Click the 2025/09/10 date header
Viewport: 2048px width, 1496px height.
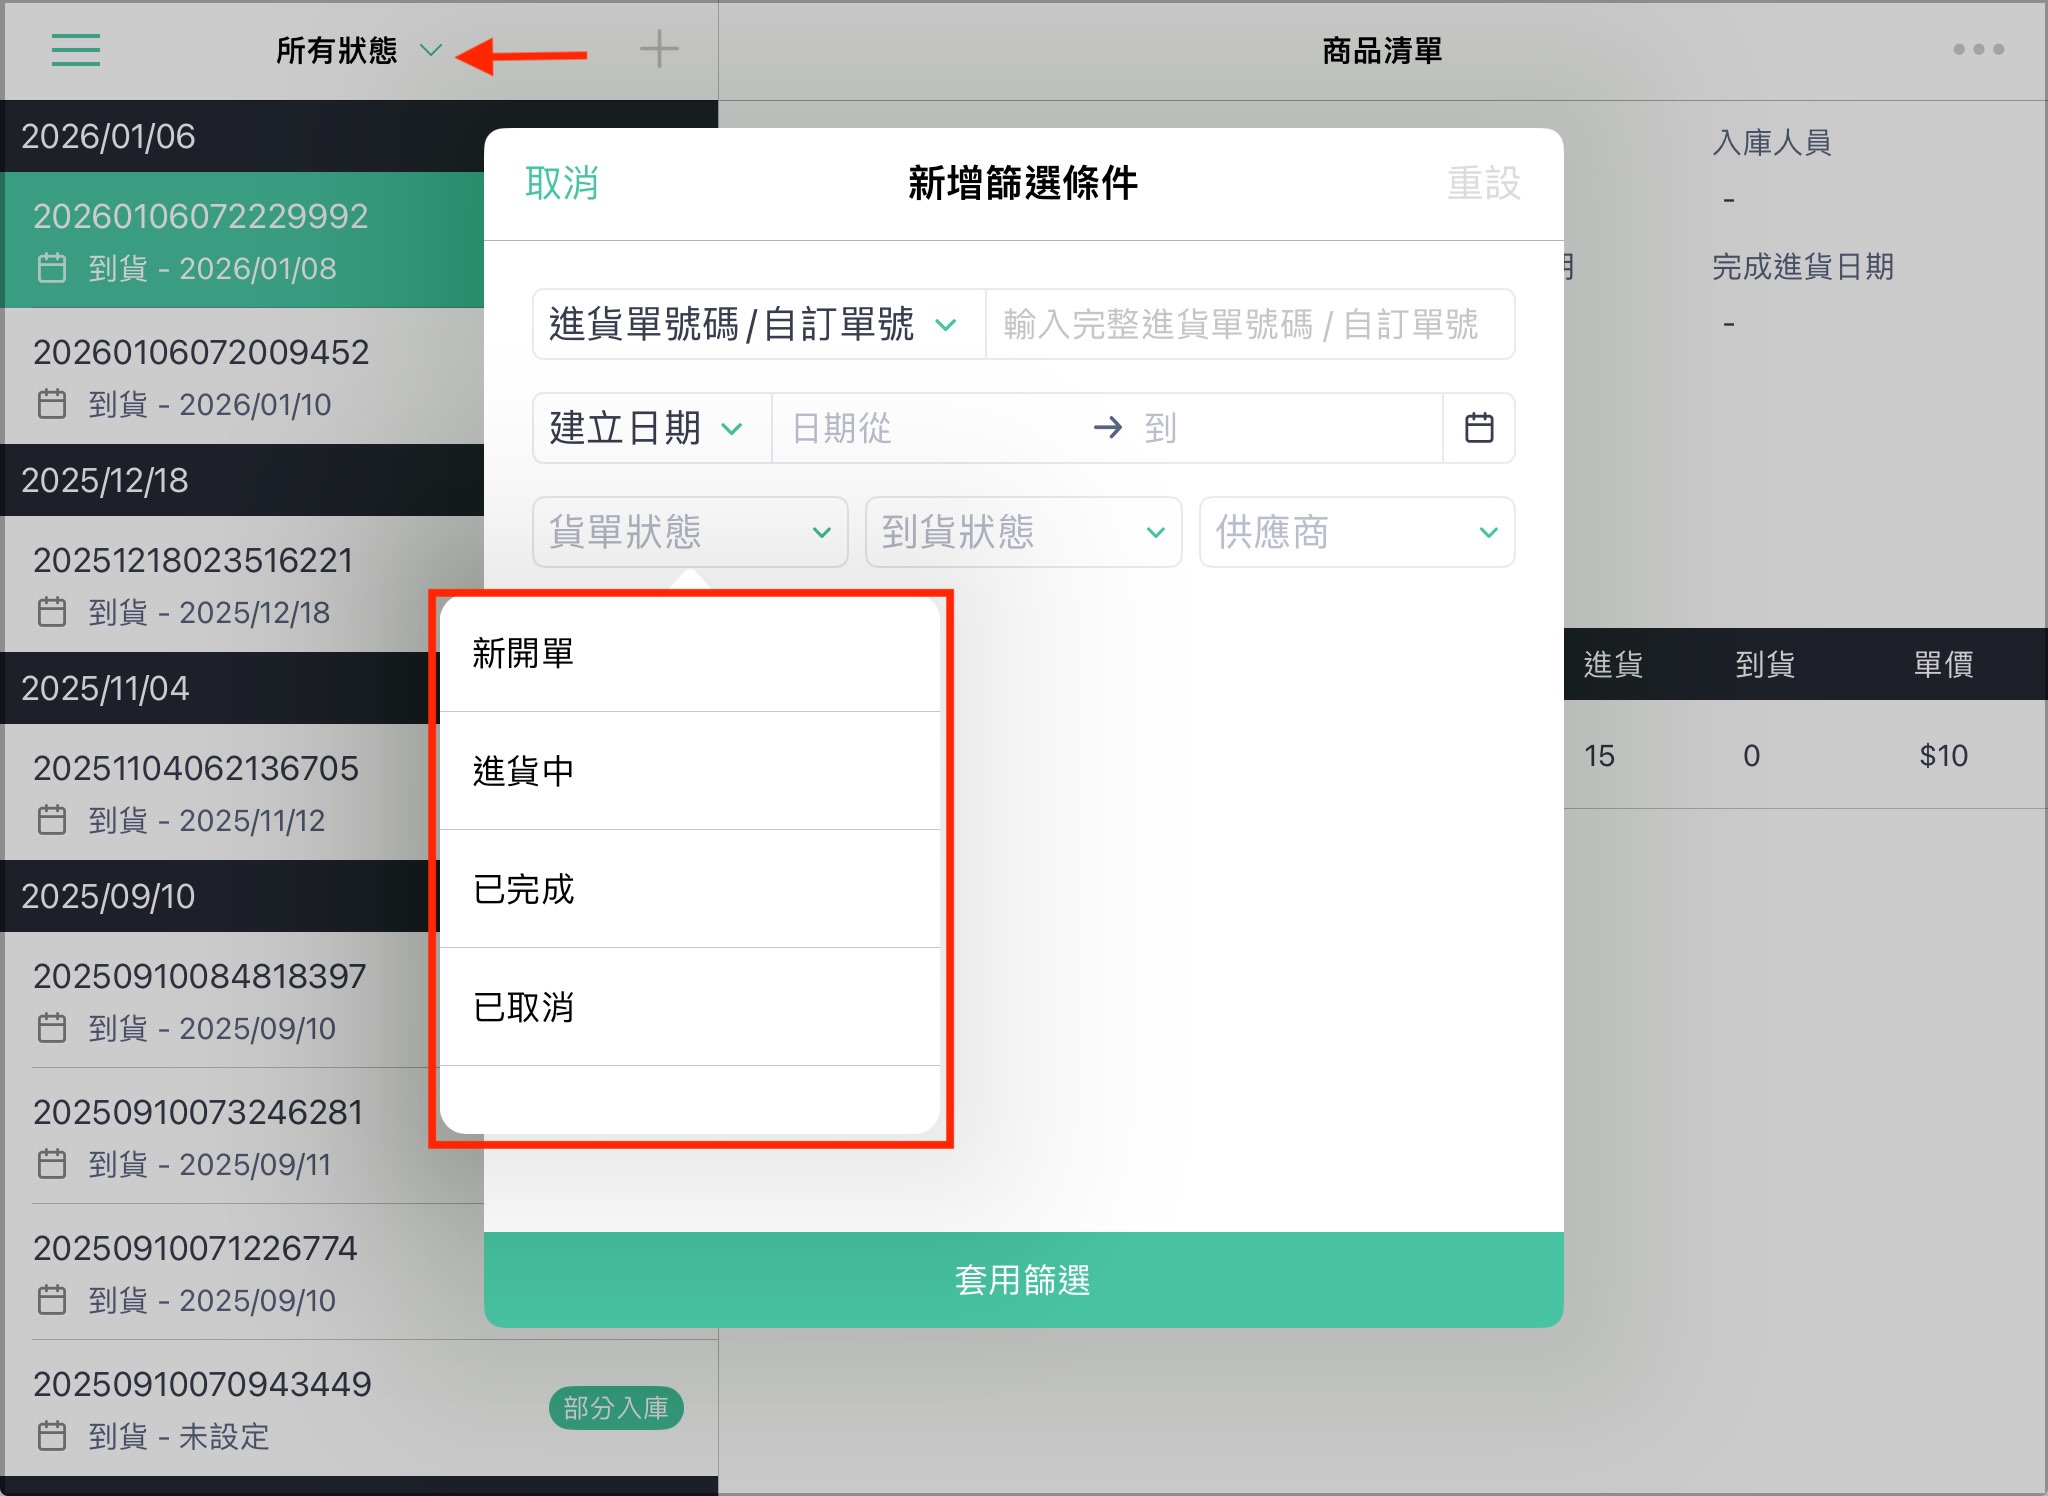216,896
